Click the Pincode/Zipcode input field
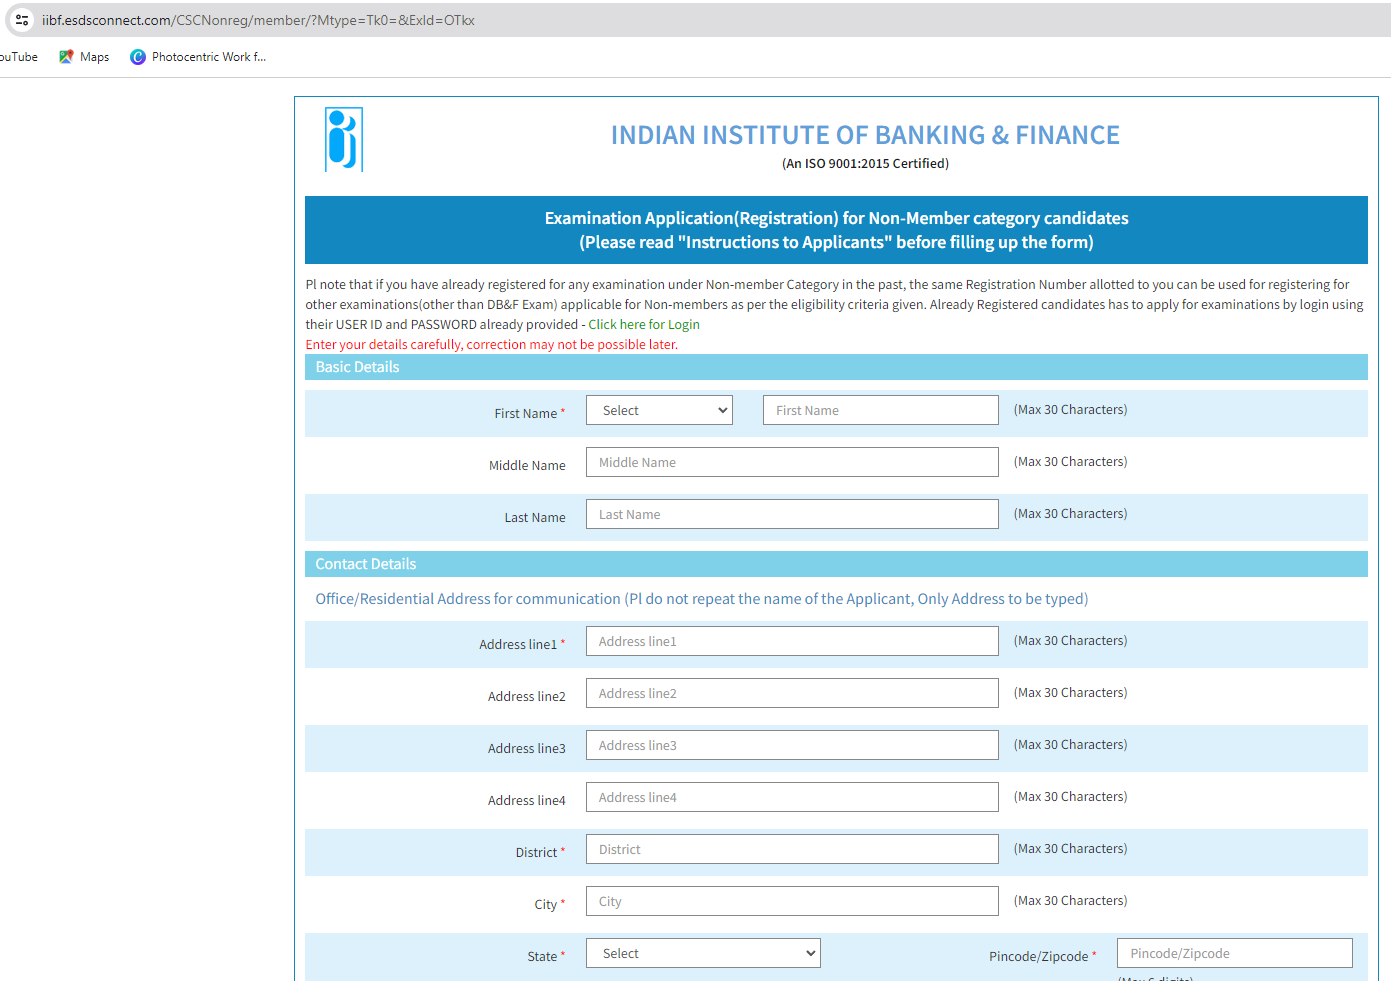This screenshot has width=1391, height=981. [x=1234, y=952]
